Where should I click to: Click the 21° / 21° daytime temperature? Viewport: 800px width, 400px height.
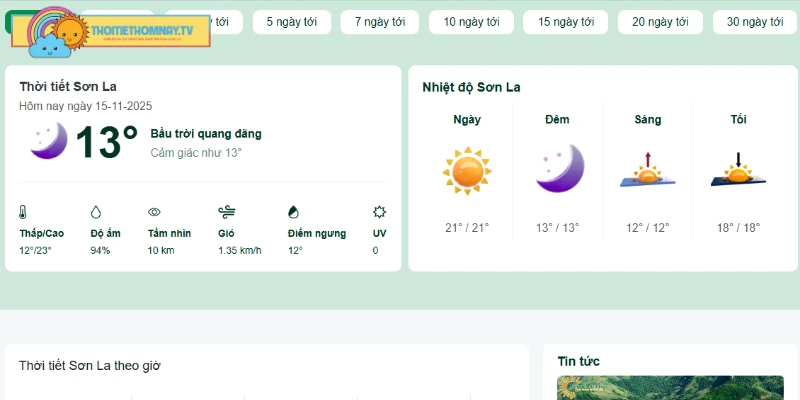[467, 228]
